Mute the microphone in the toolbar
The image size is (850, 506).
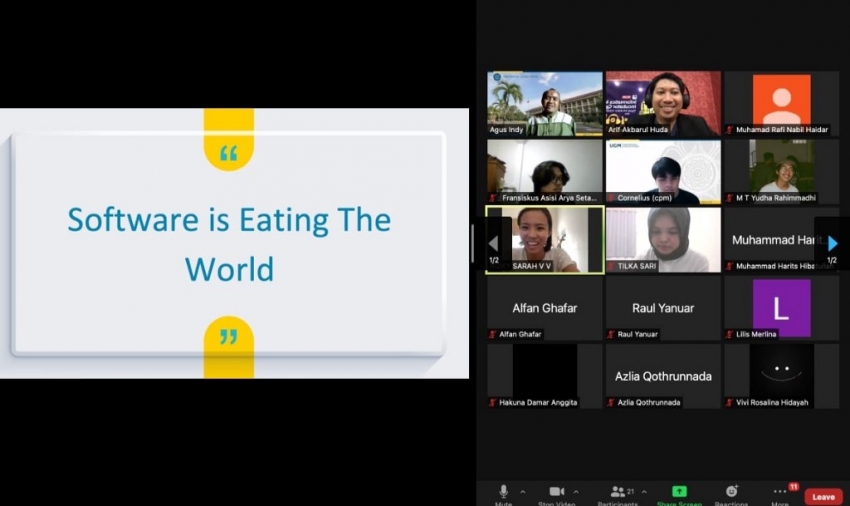pos(503,491)
